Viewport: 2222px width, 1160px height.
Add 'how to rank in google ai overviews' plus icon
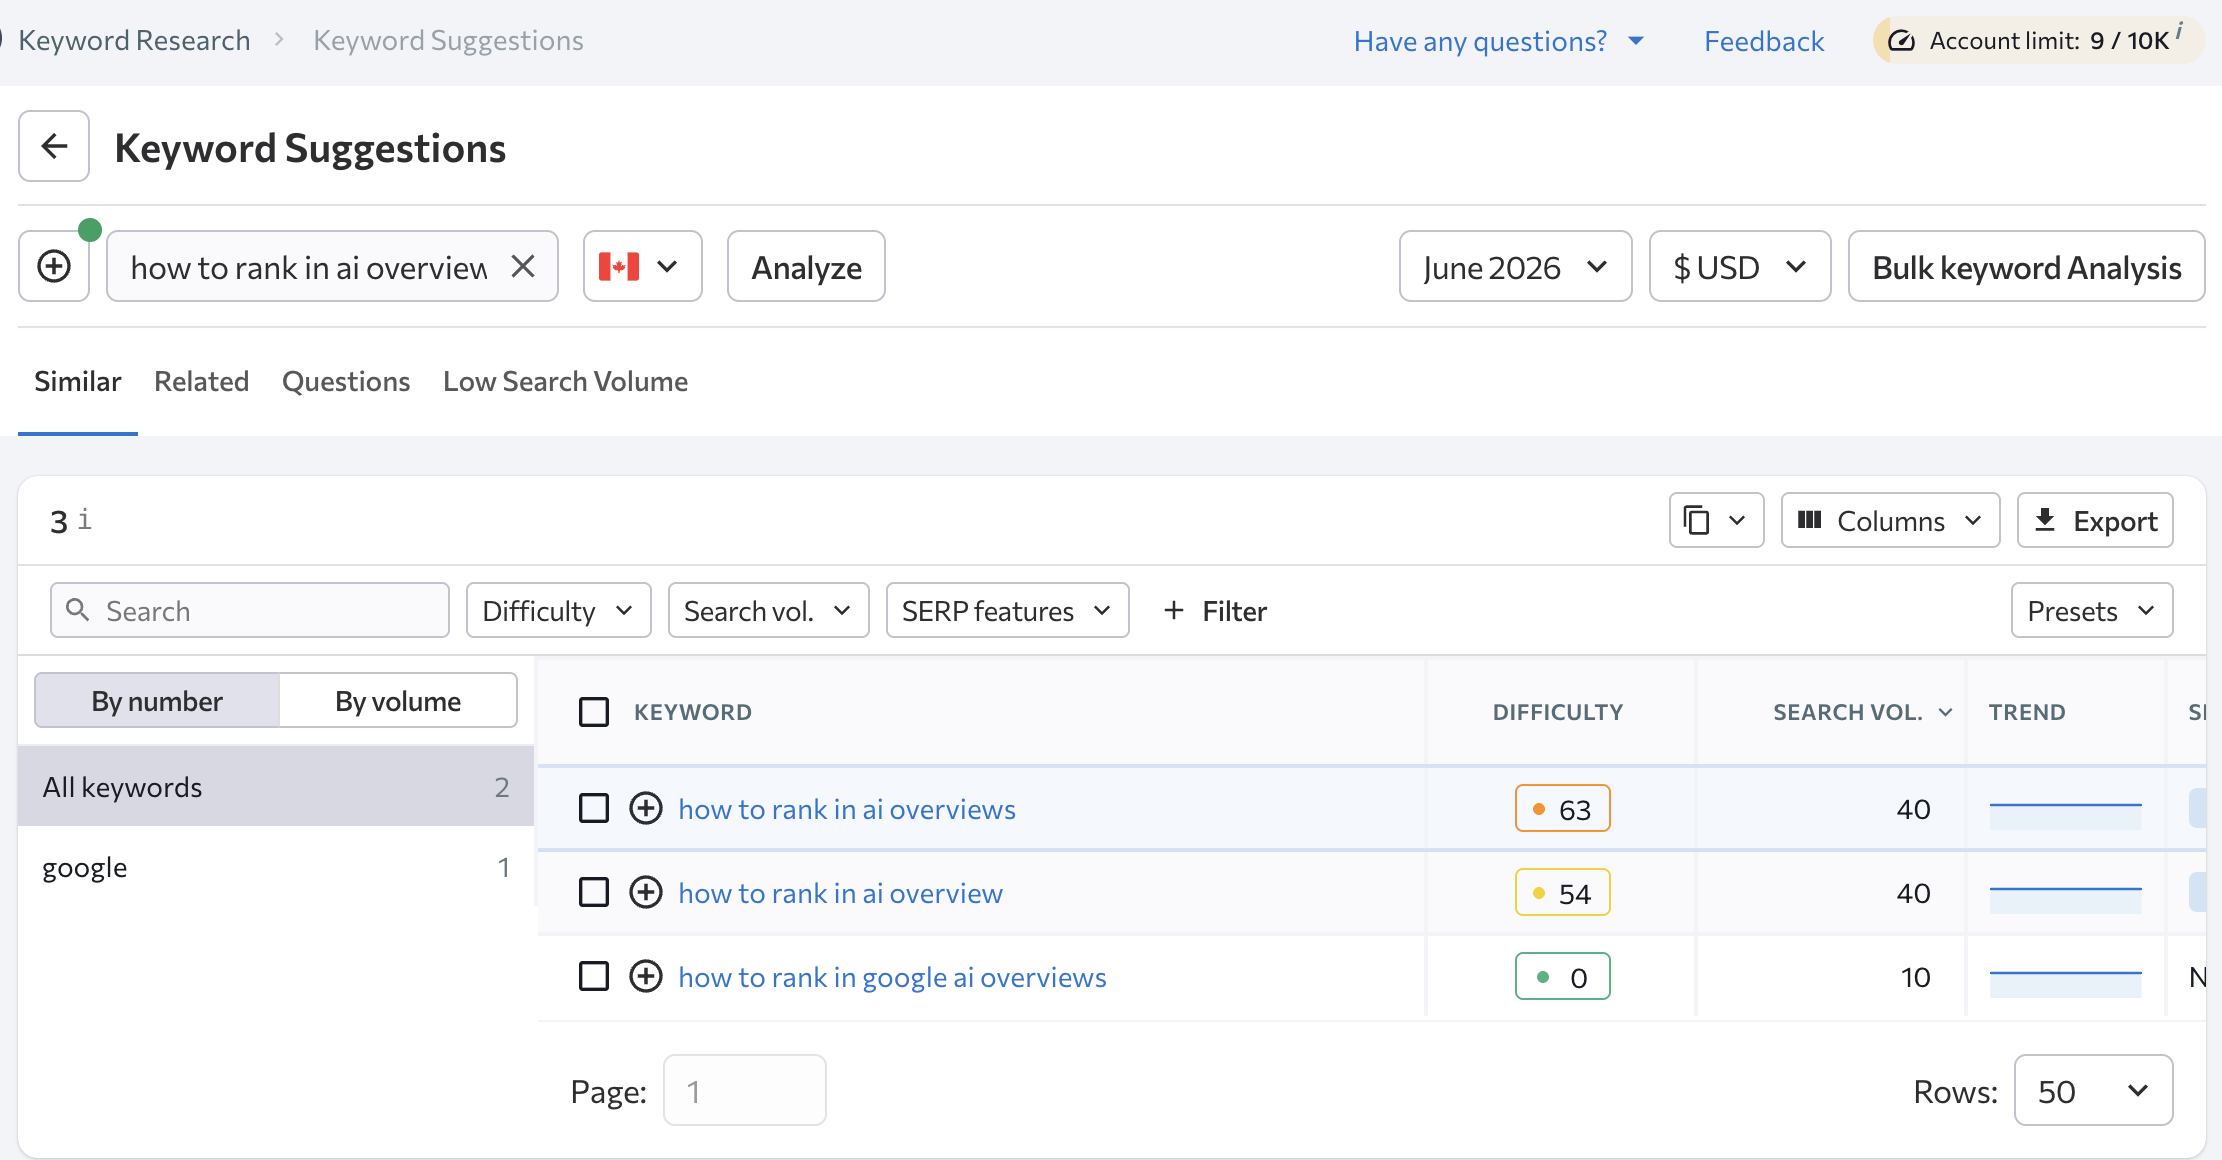click(646, 976)
